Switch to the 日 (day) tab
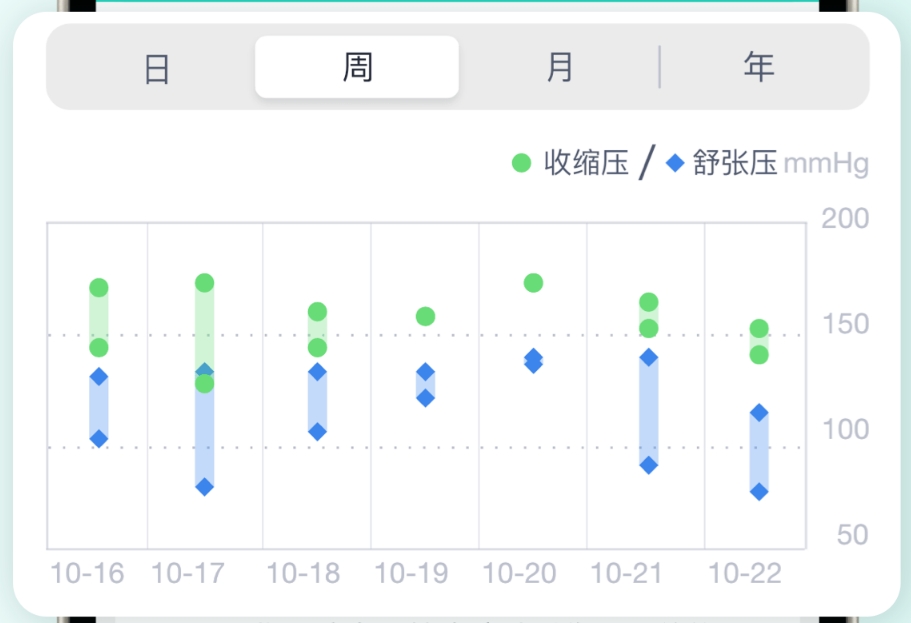This screenshot has width=911, height=623. tap(156, 68)
